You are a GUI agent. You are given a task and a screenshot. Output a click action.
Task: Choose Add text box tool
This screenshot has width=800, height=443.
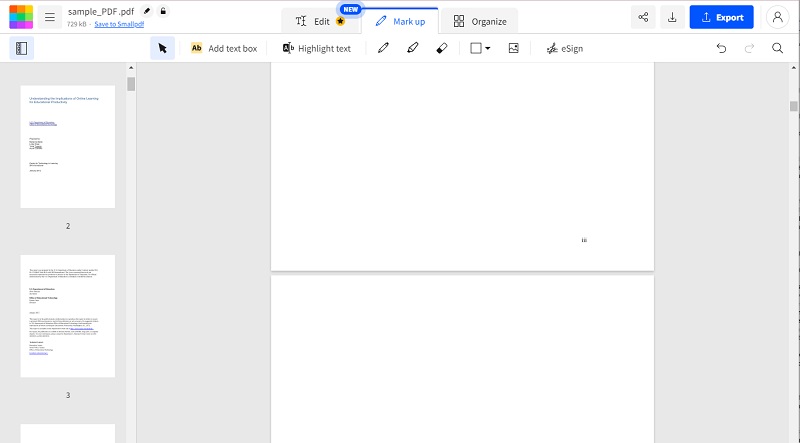[224, 48]
